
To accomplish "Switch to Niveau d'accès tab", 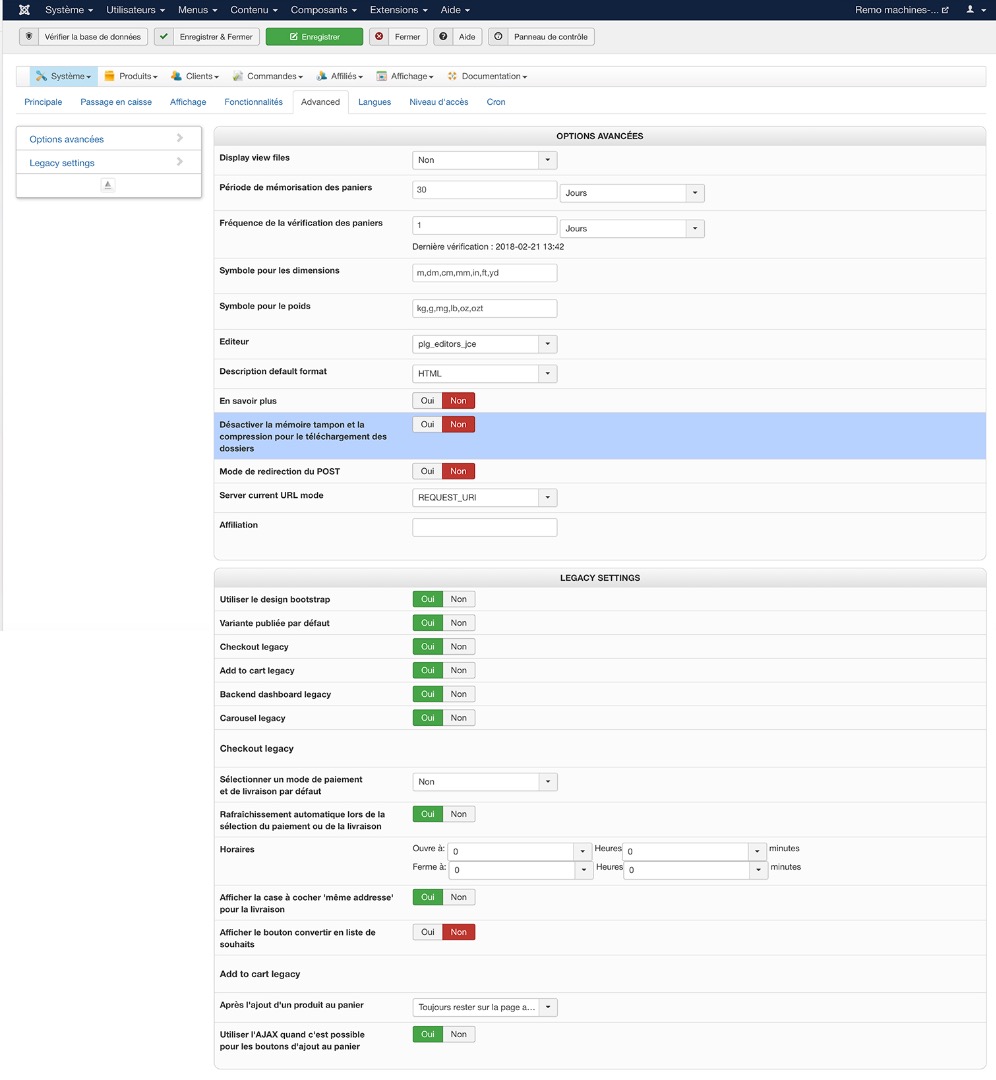I will click(439, 102).
